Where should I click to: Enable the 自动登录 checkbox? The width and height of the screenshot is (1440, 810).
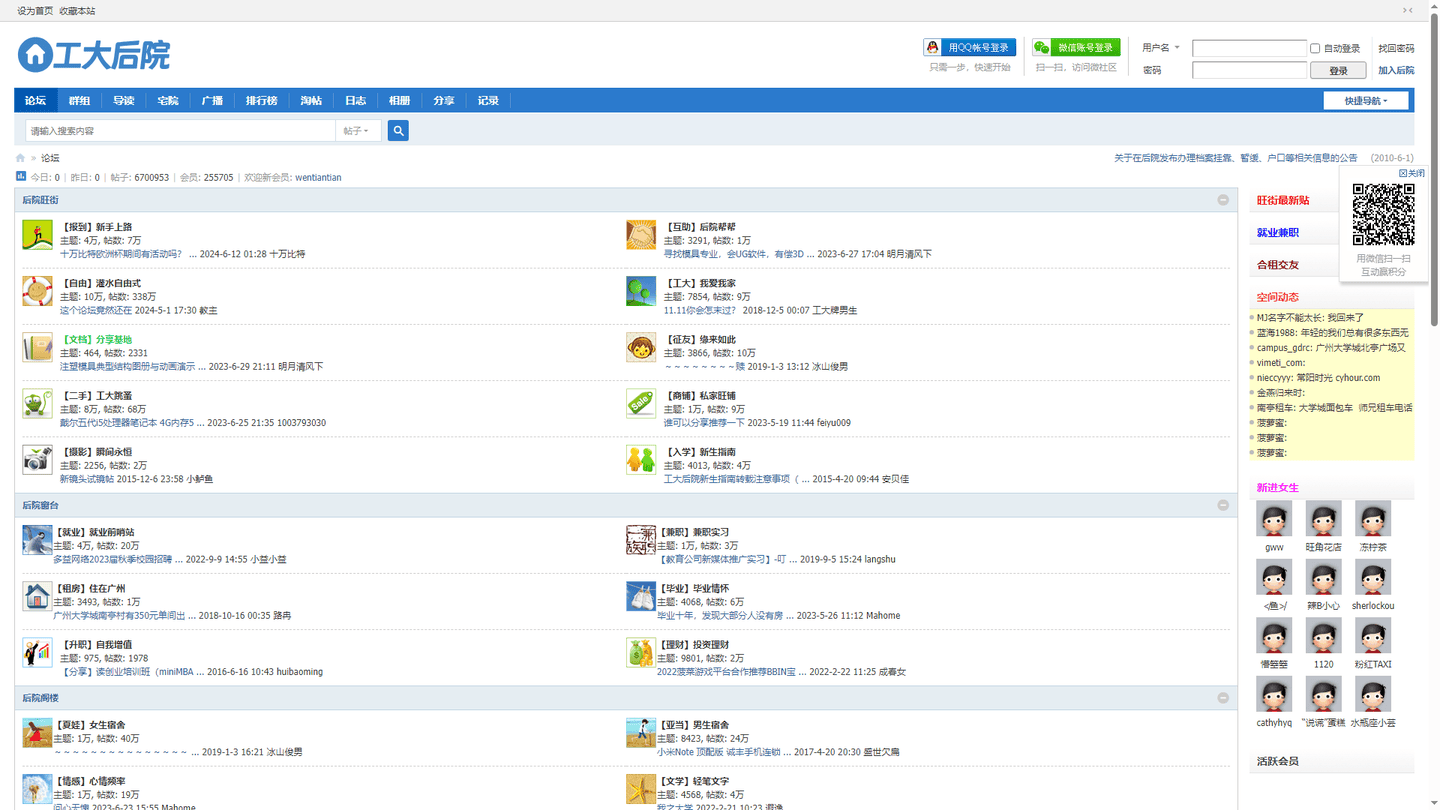1315,48
